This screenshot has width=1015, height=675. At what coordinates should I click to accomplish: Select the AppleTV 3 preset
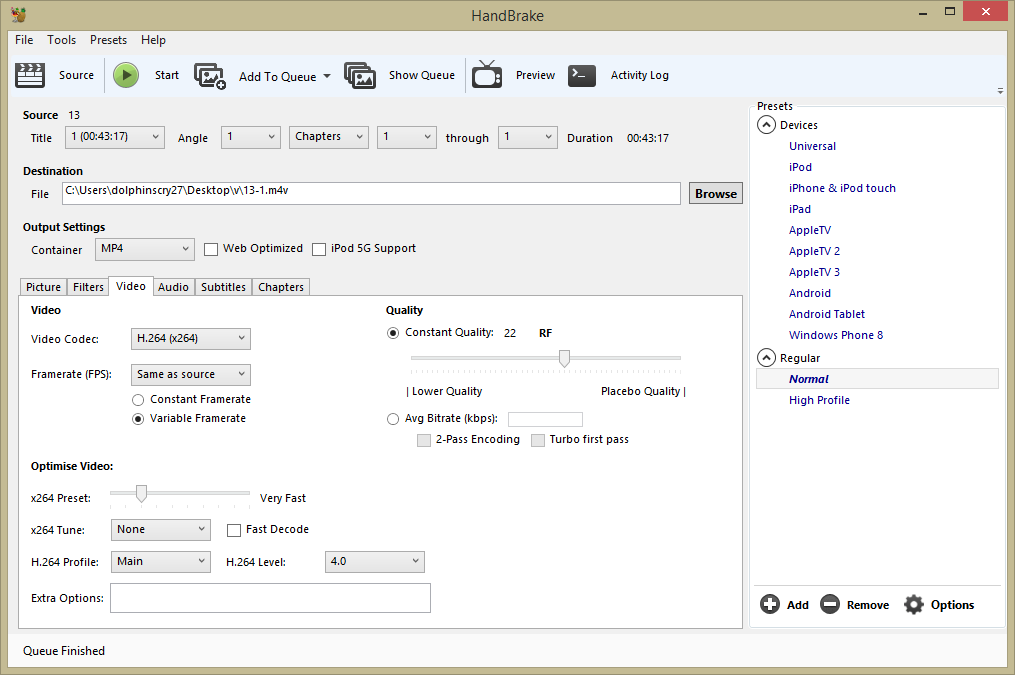[814, 272]
